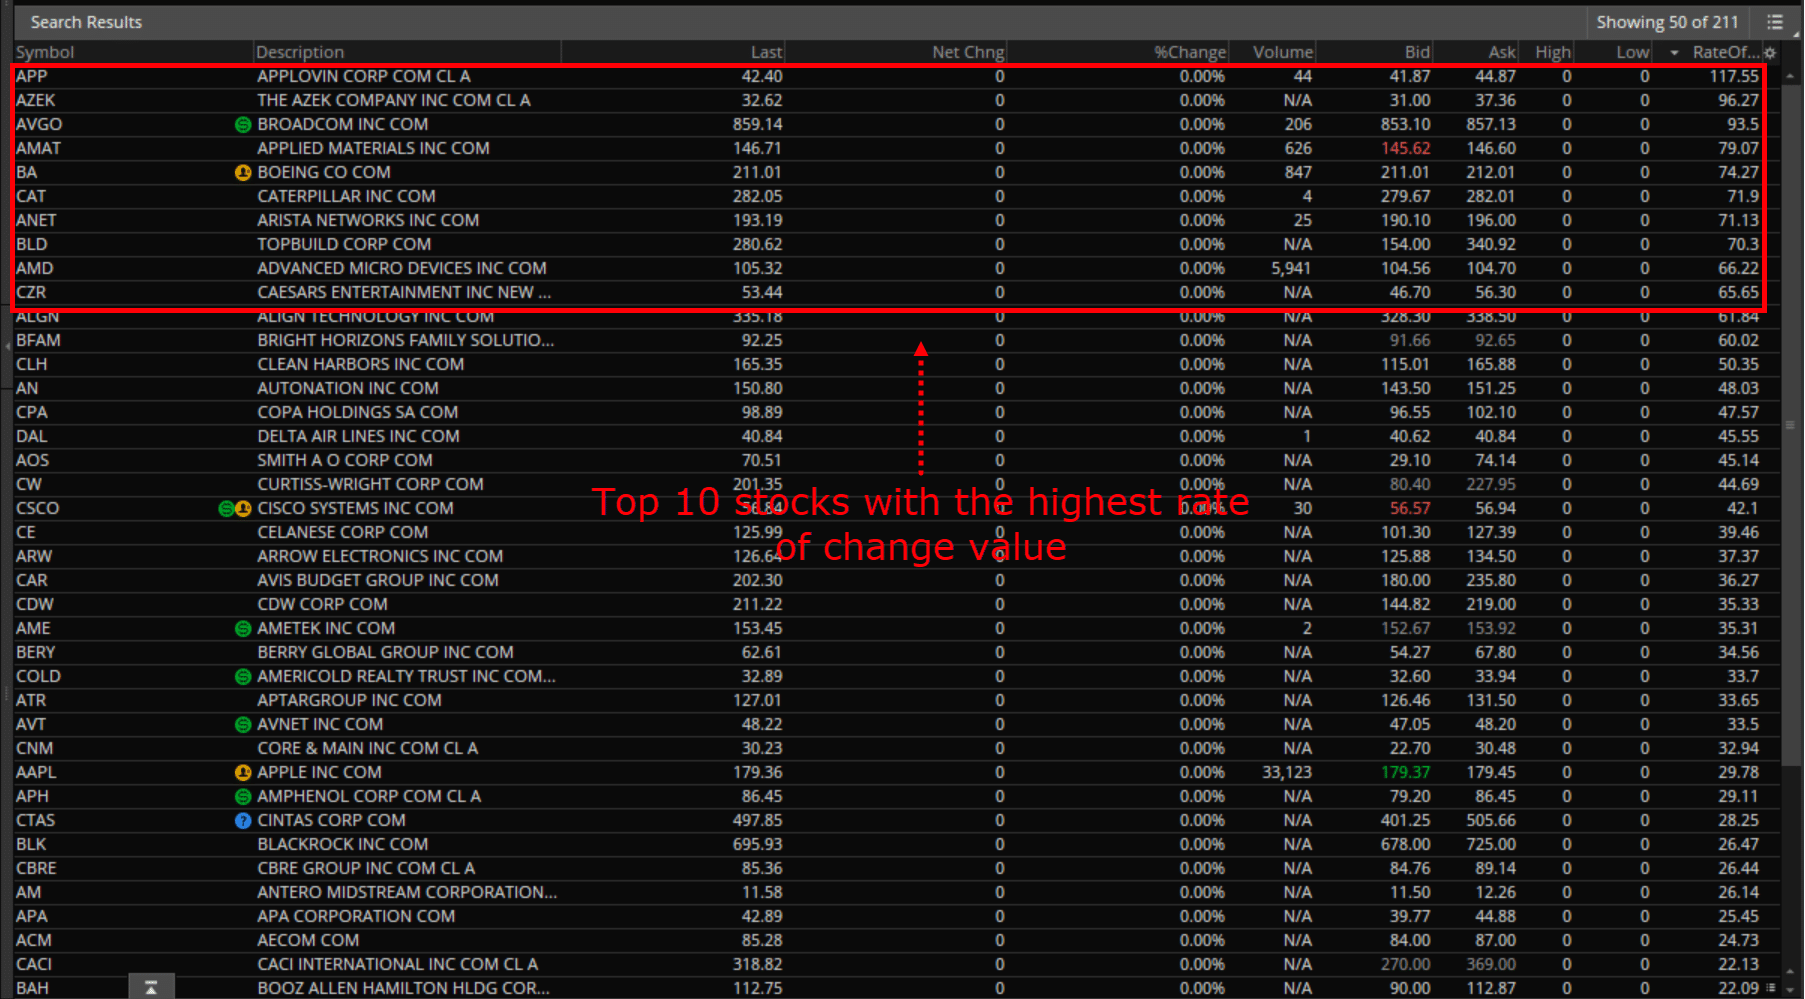Click 'CATERPILLAR INC COM' description
This screenshot has width=1805, height=999.
point(346,196)
